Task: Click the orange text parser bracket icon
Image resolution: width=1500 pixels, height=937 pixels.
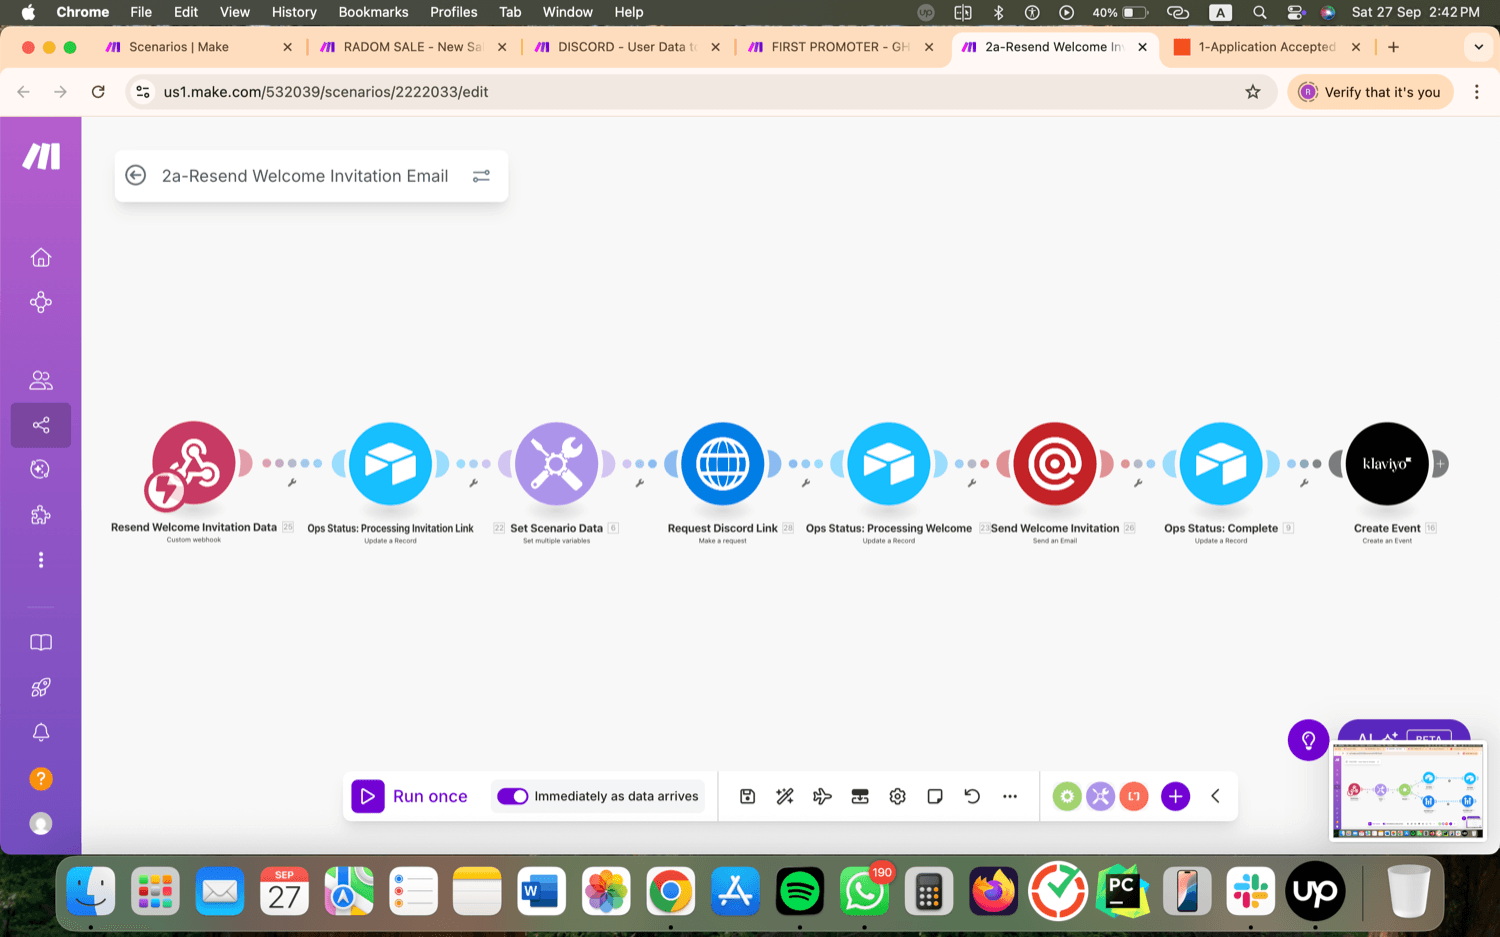Action: click(x=1134, y=796)
